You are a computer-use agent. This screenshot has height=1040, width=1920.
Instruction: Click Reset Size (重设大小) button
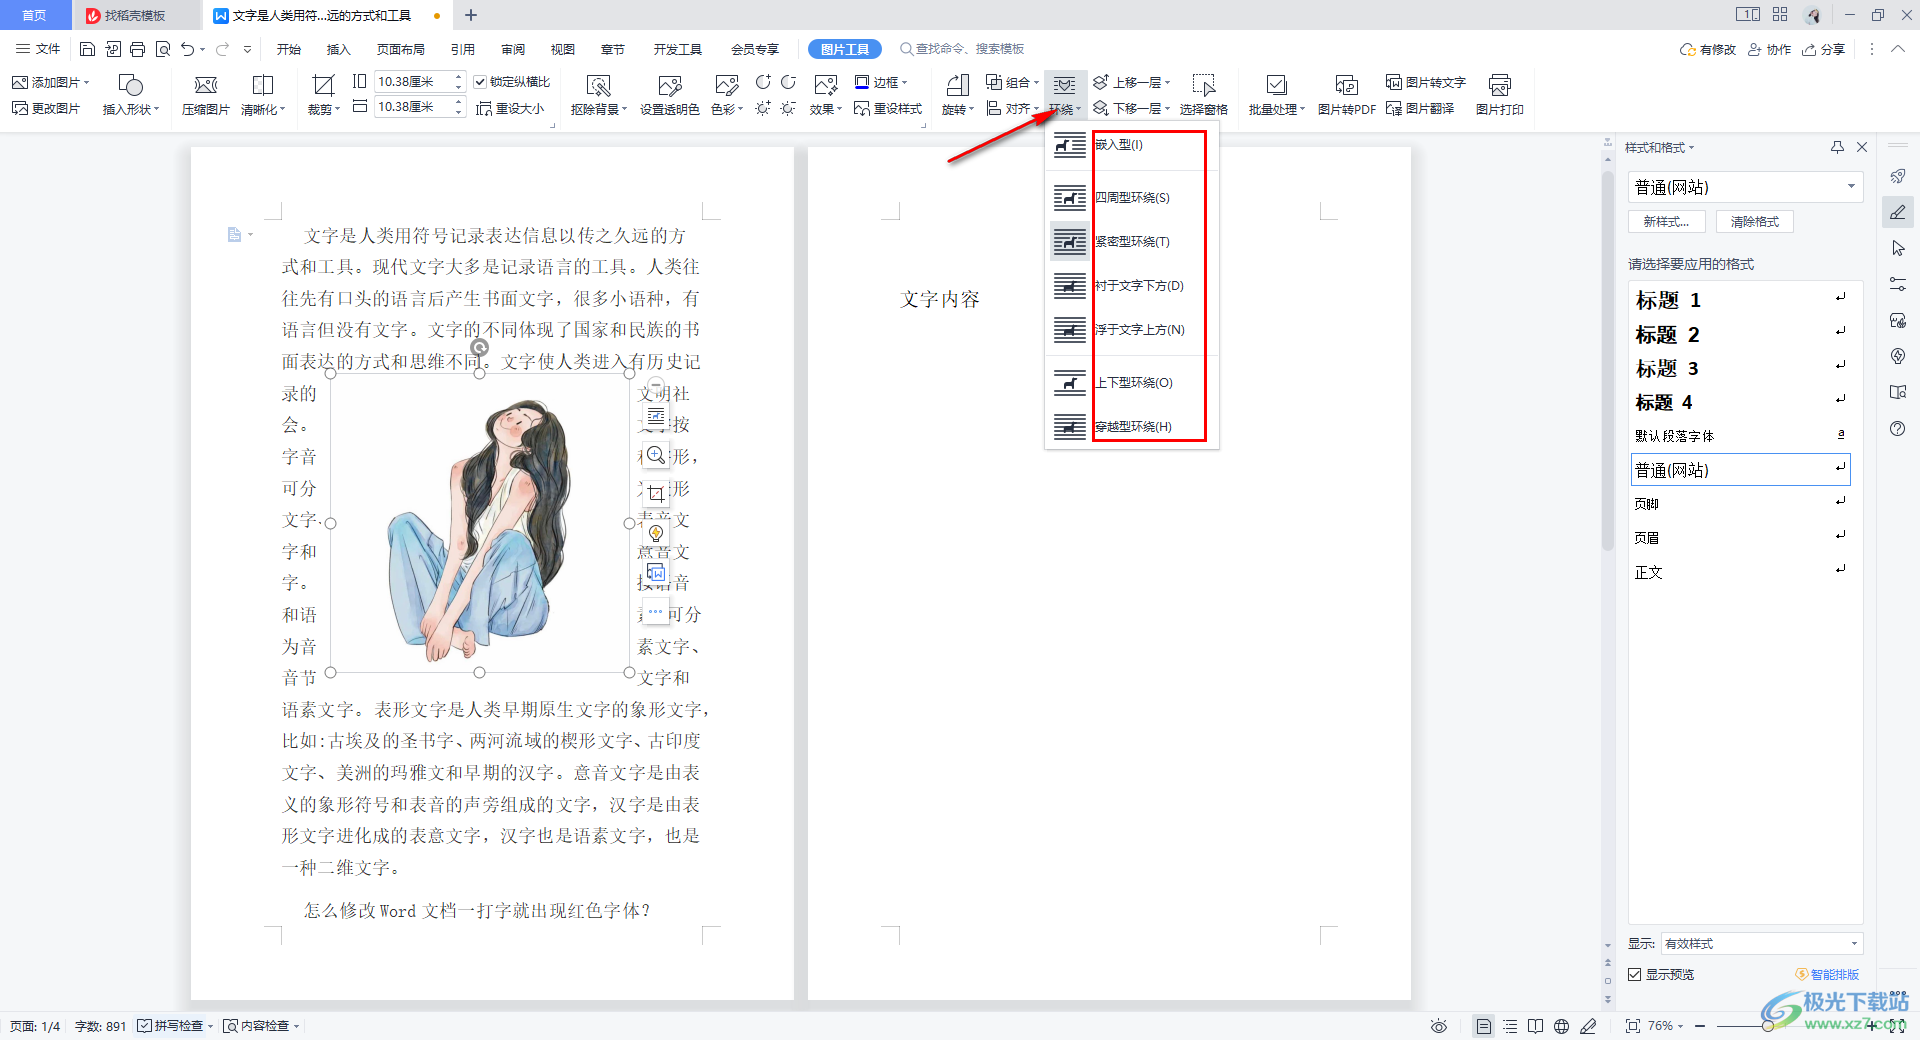coord(510,108)
